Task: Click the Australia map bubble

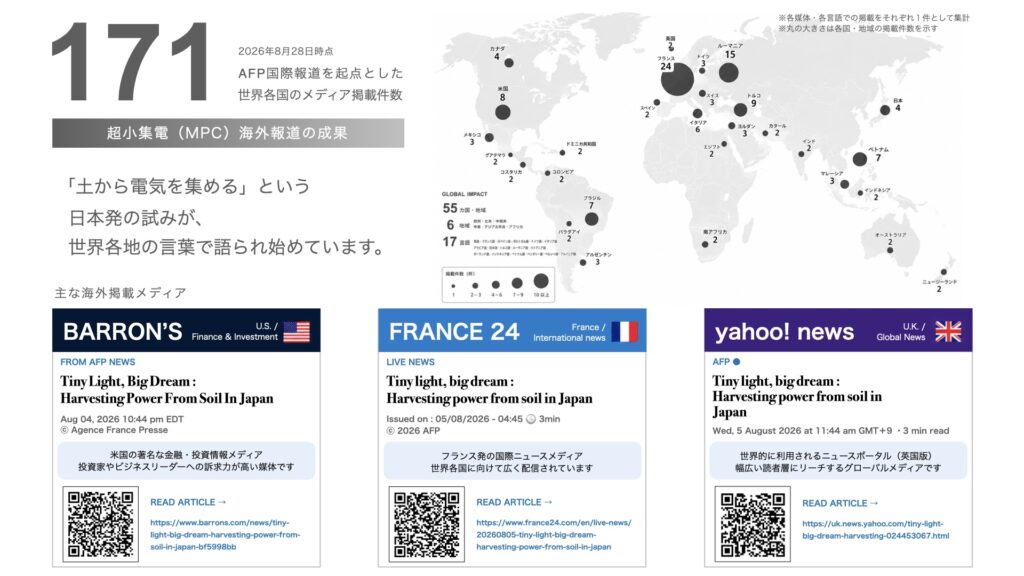Action: pyautogui.click(x=889, y=250)
